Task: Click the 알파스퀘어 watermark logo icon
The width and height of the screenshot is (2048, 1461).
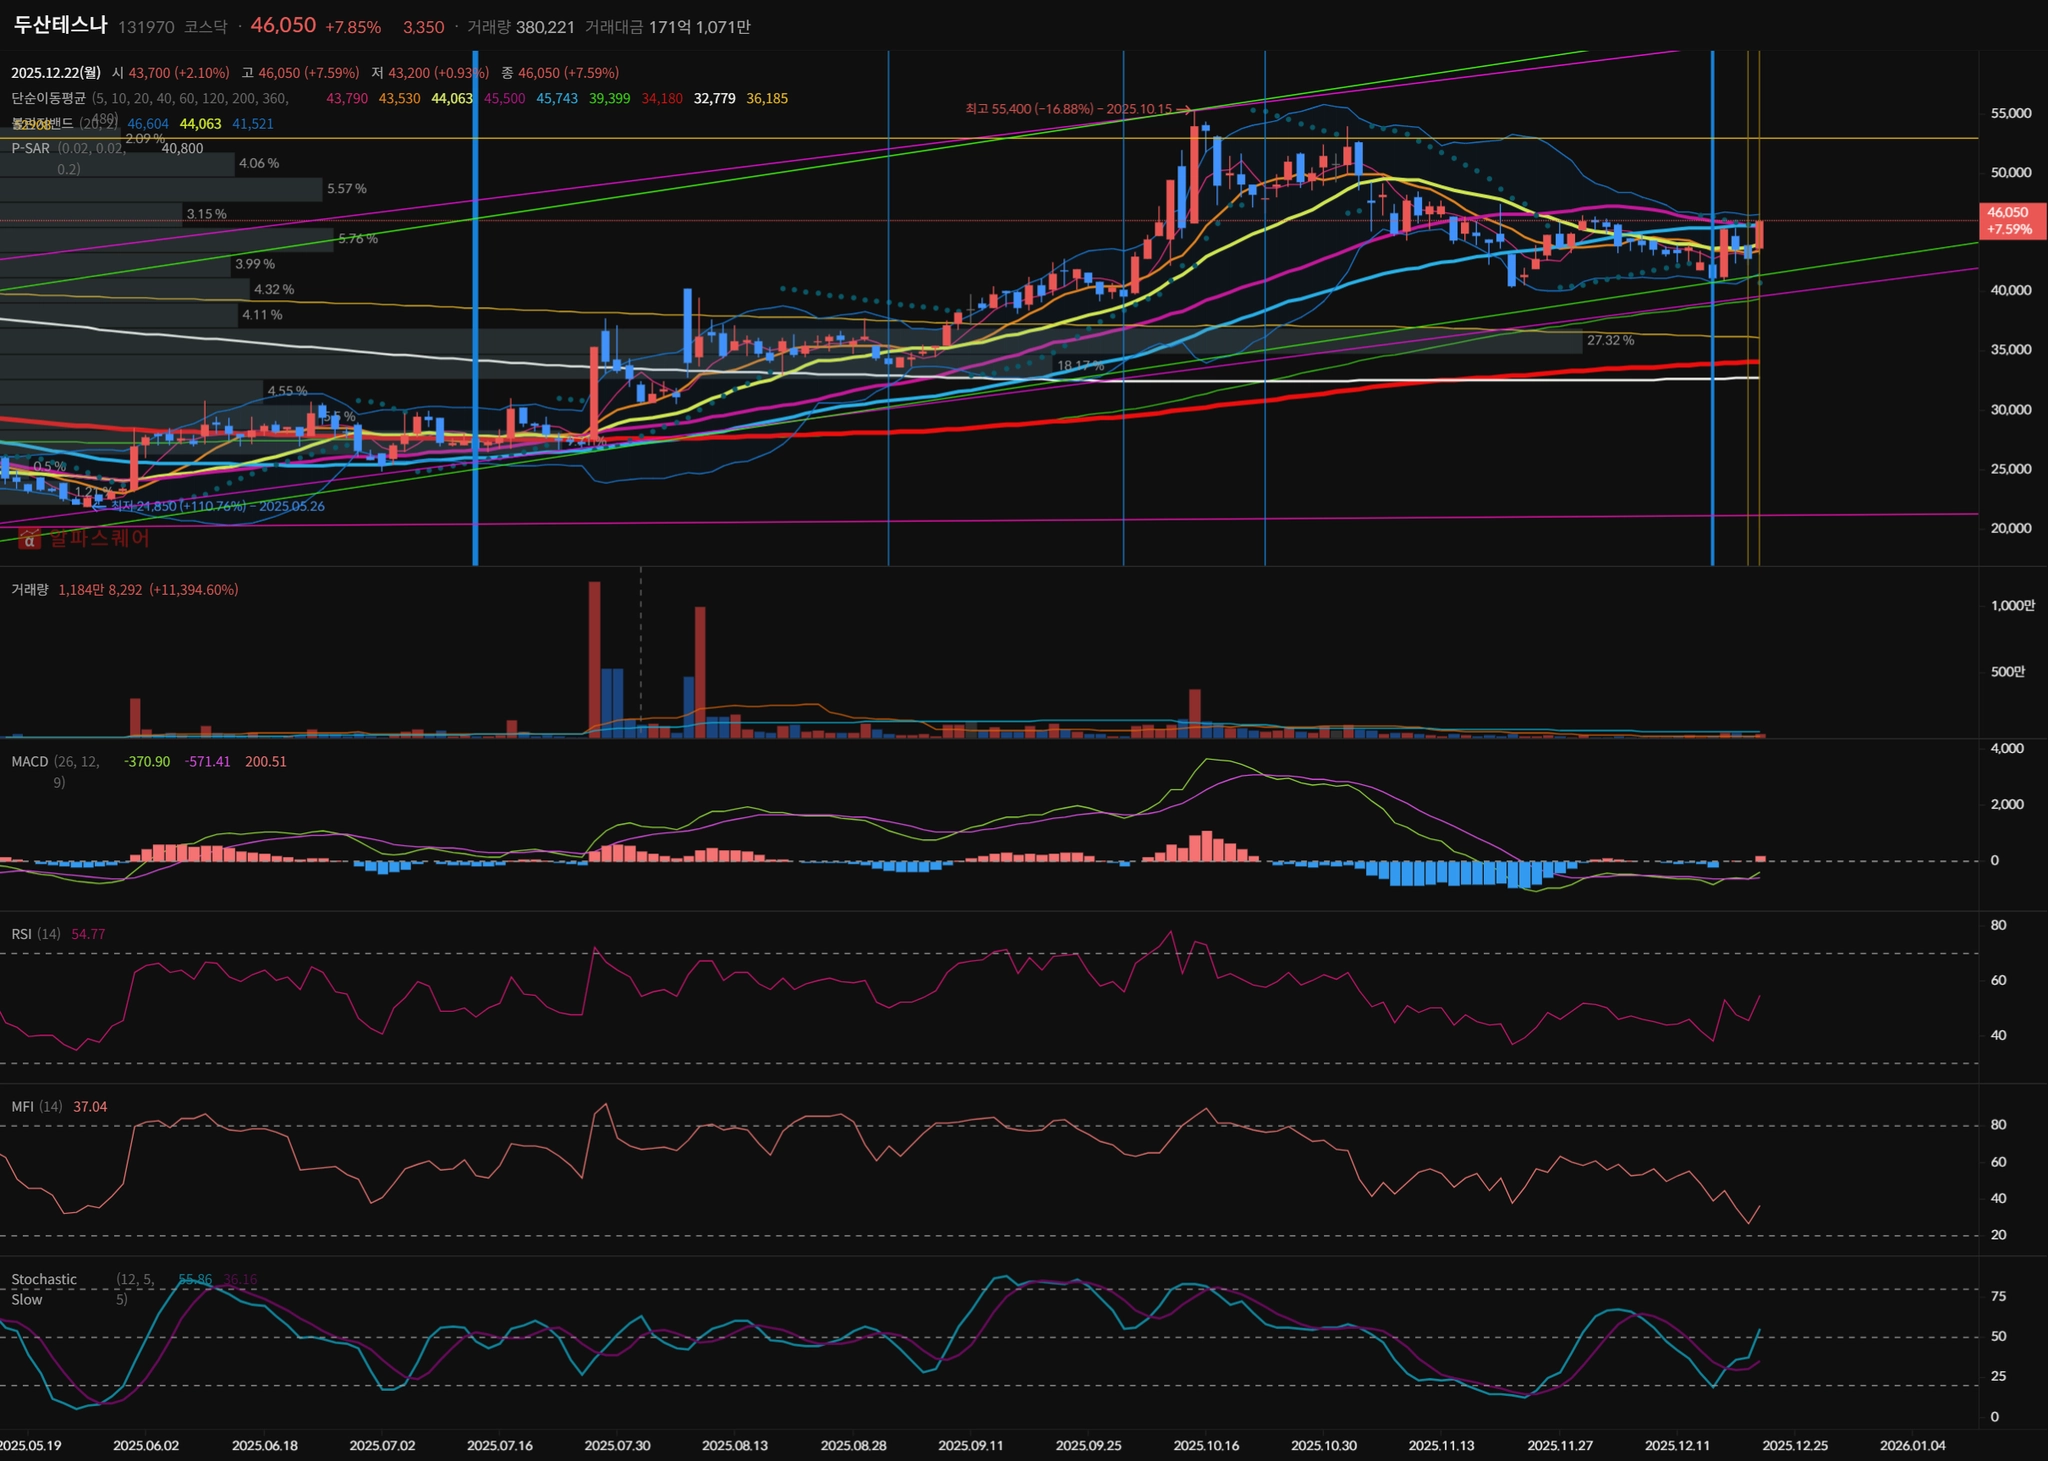Action: [x=29, y=539]
